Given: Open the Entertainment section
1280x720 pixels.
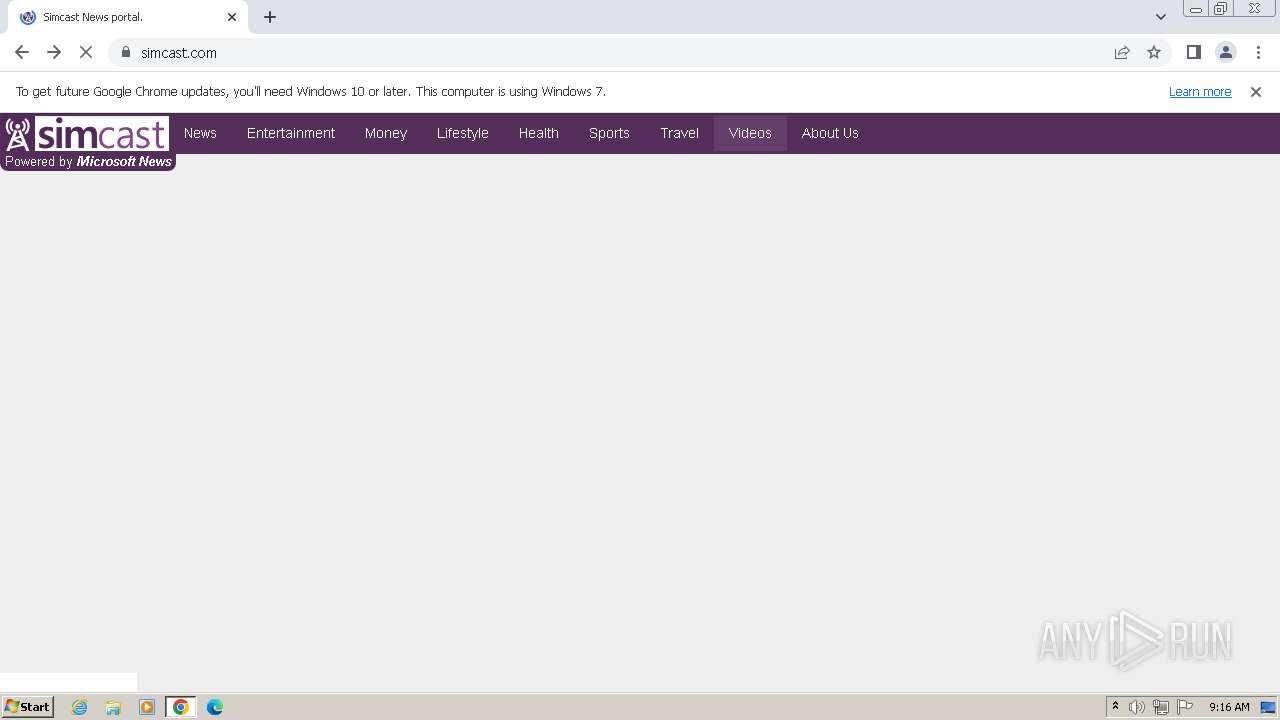Looking at the screenshot, I should coord(291,133).
